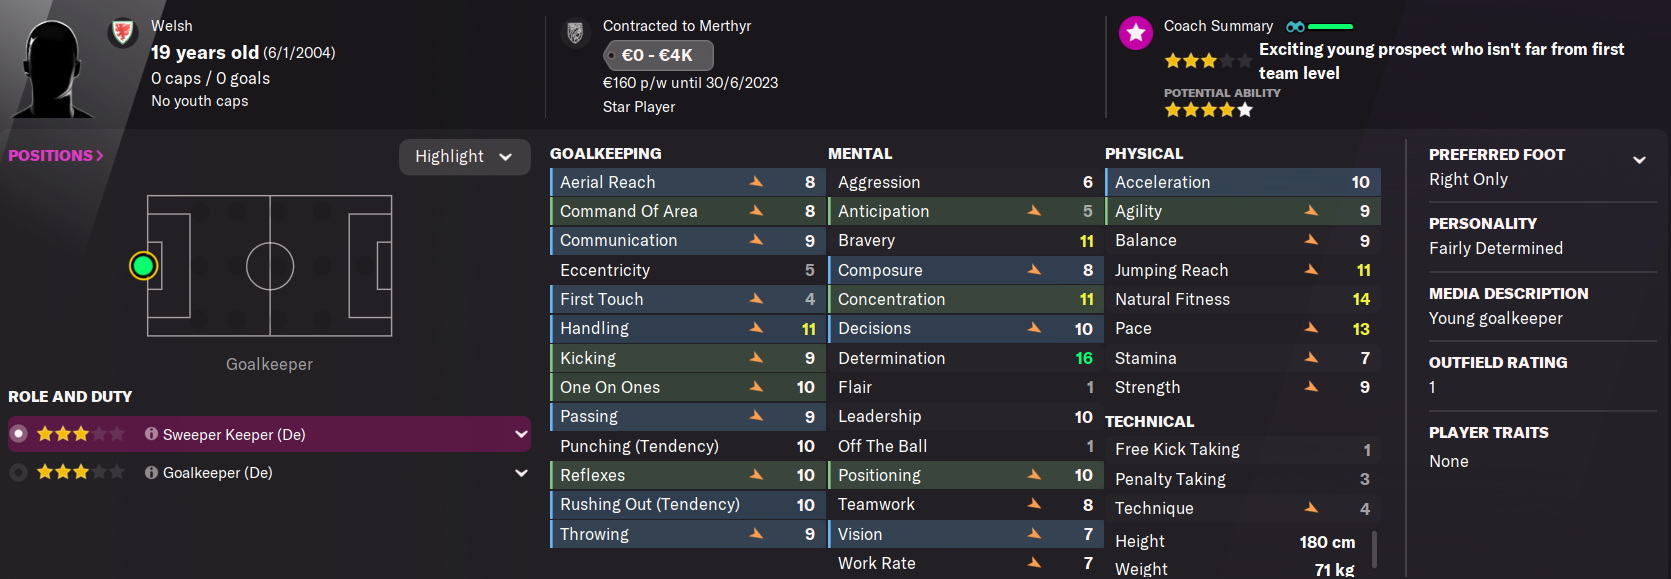The image size is (1671, 579).
Task: Open info icon next to Goalkeeper (De)
Action: point(151,472)
